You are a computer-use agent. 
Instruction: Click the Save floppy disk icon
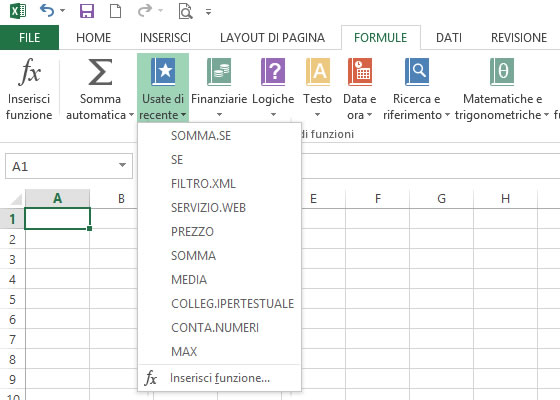tap(87, 11)
